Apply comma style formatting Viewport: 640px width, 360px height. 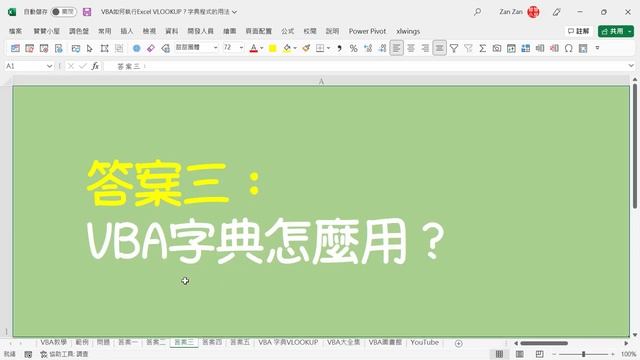[339, 48]
